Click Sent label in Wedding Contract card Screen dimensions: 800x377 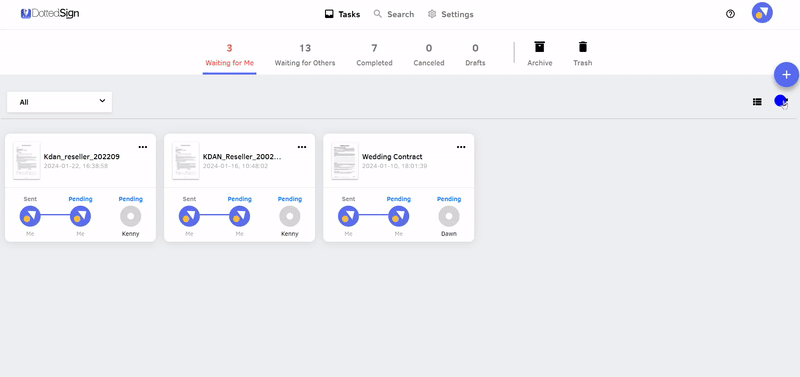[x=348, y=199]
